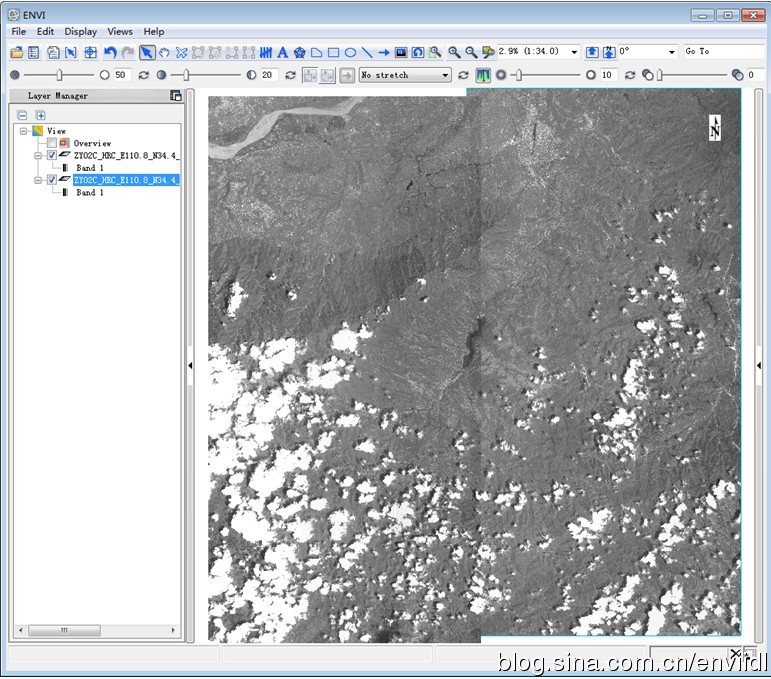The image size is (771, 679).
Task: Click the Open file folder icon
Action: pos(17,52)
